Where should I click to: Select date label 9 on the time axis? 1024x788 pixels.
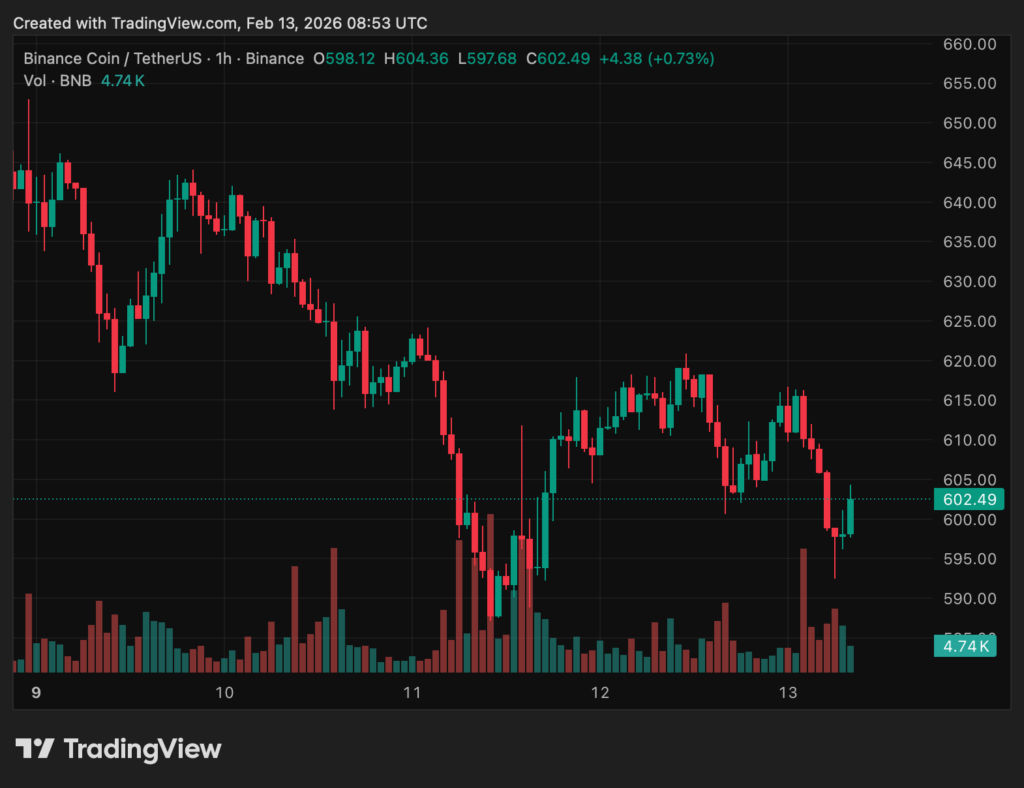click(x=36, y=693)
